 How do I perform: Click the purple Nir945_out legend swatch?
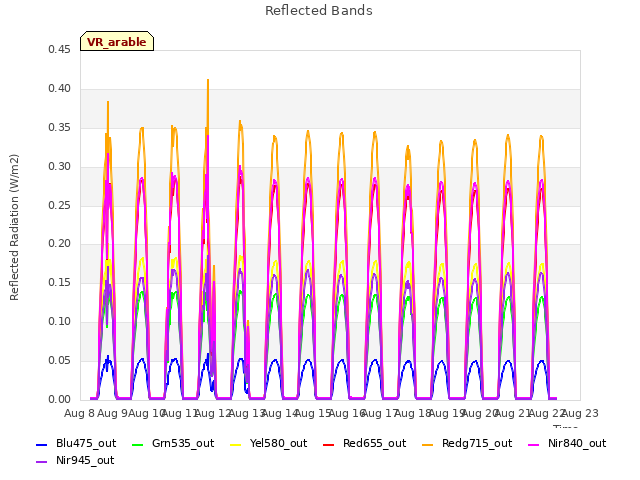[x=42, y=462]
